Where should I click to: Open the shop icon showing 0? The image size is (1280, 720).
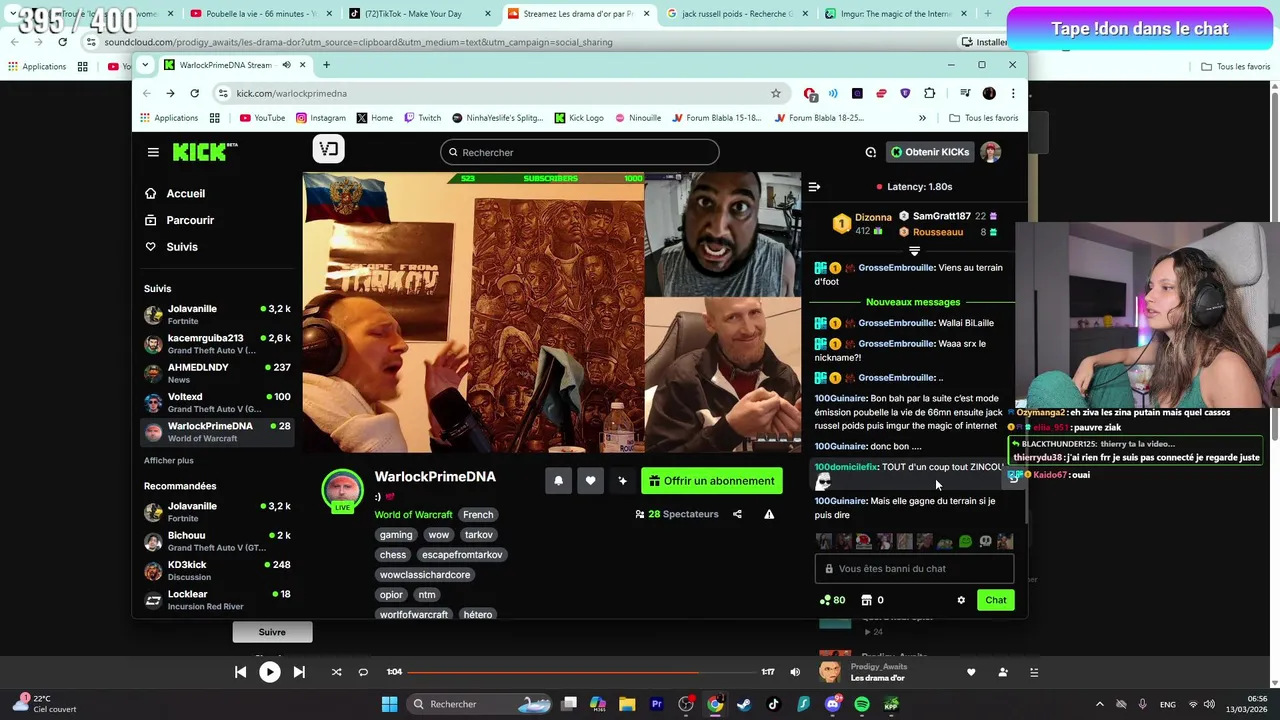coord(872,600)
